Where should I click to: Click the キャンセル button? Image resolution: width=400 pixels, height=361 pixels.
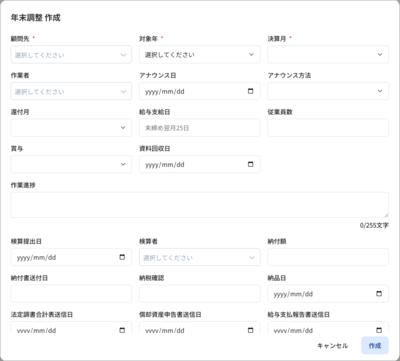coord(332,346)
